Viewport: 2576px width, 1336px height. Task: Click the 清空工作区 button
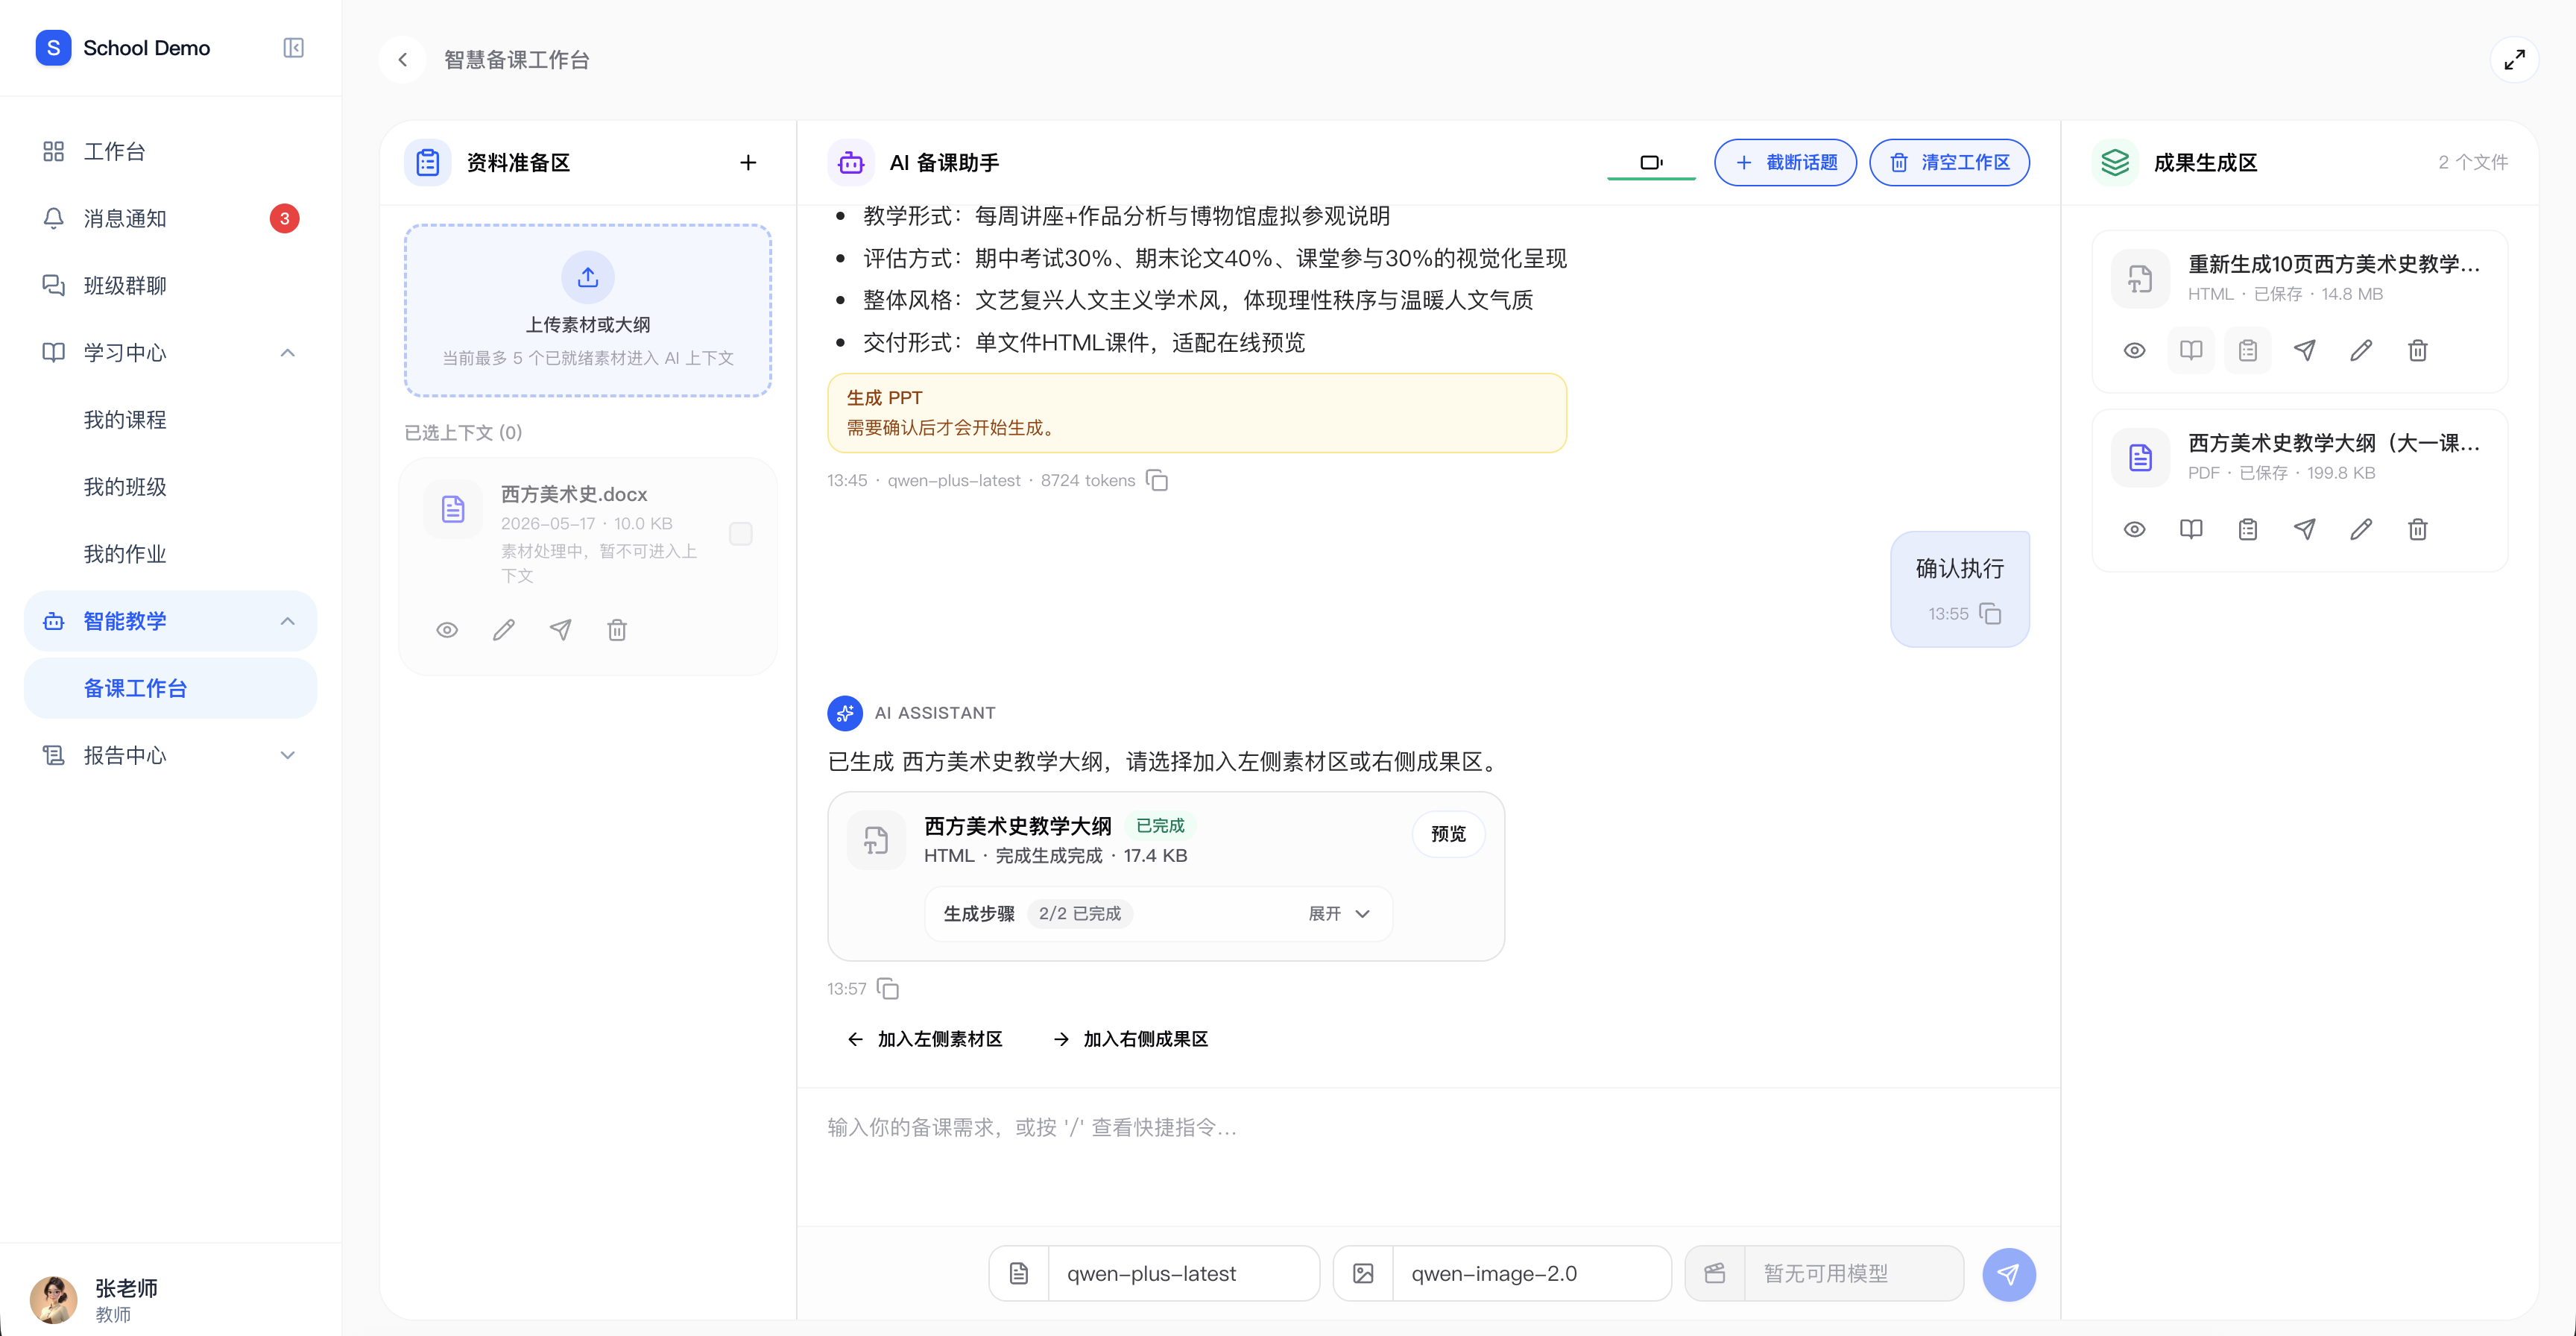1949,162
